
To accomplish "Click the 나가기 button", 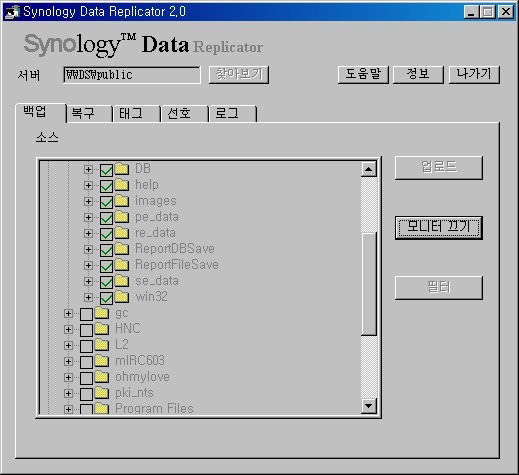I will click(474, 74).
